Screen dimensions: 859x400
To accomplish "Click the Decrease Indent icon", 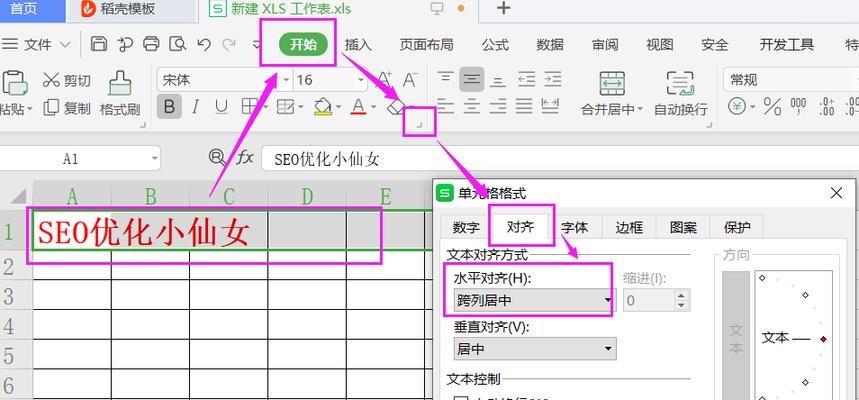I will click(526, 80).
